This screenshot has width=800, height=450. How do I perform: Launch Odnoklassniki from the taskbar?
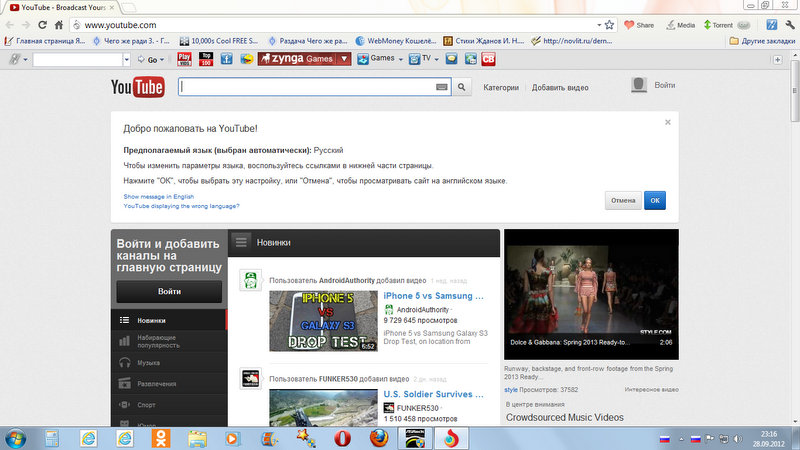click(x=161, y=439)
